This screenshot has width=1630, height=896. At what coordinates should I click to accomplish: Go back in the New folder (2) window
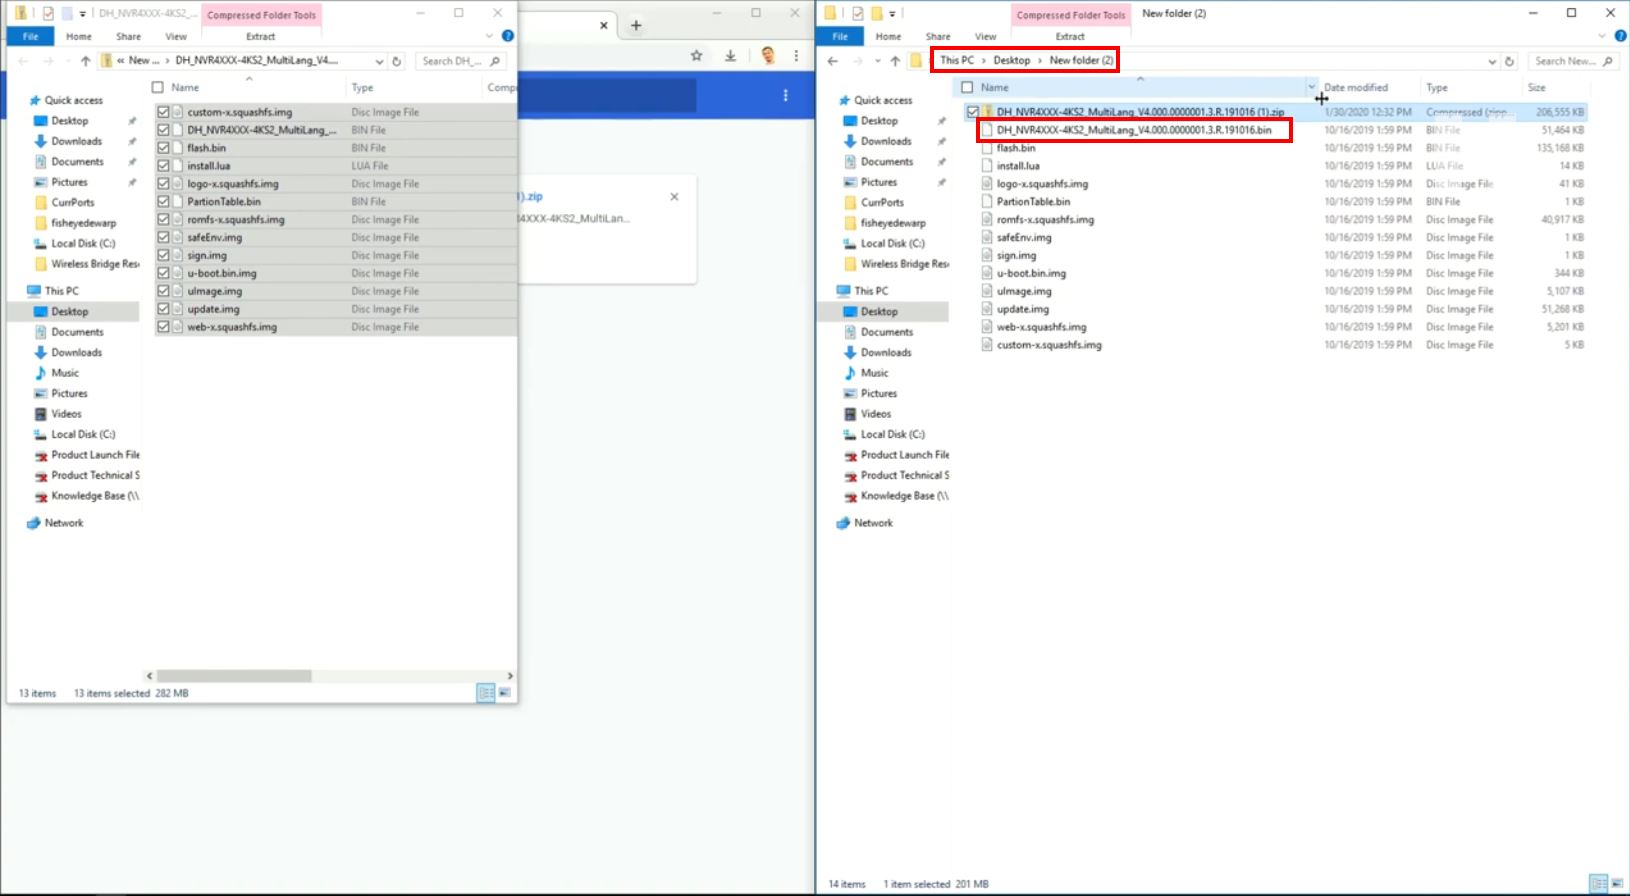click(x=833, y=61)
